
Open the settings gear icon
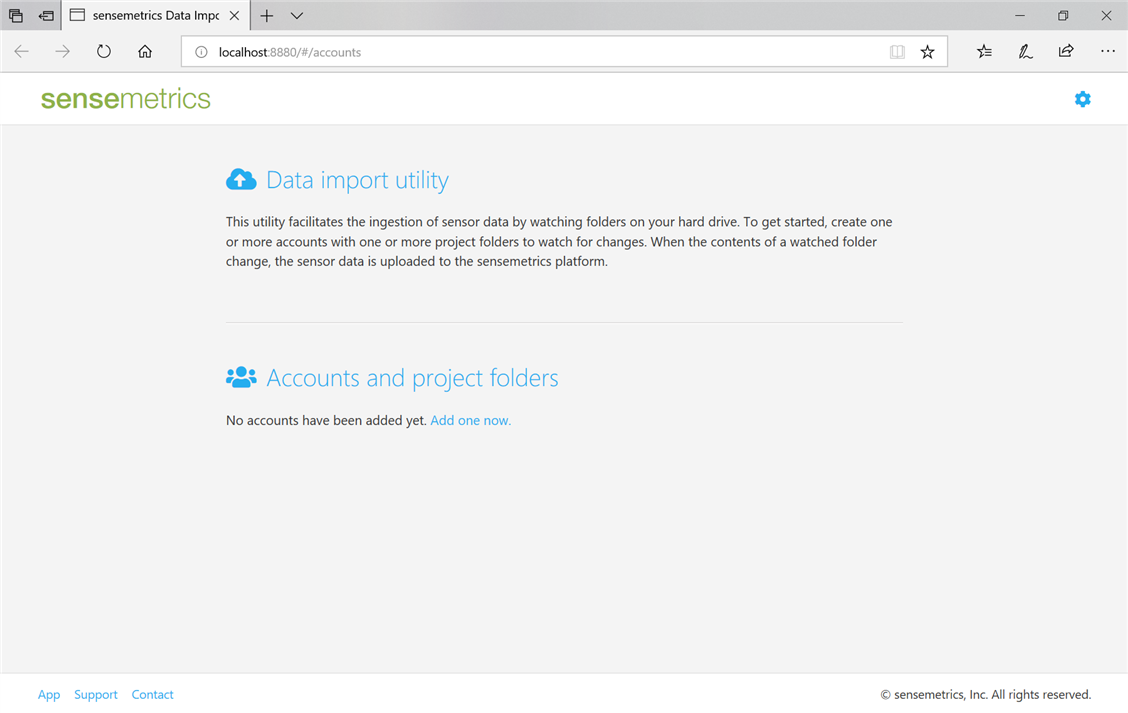point(1082,99)
